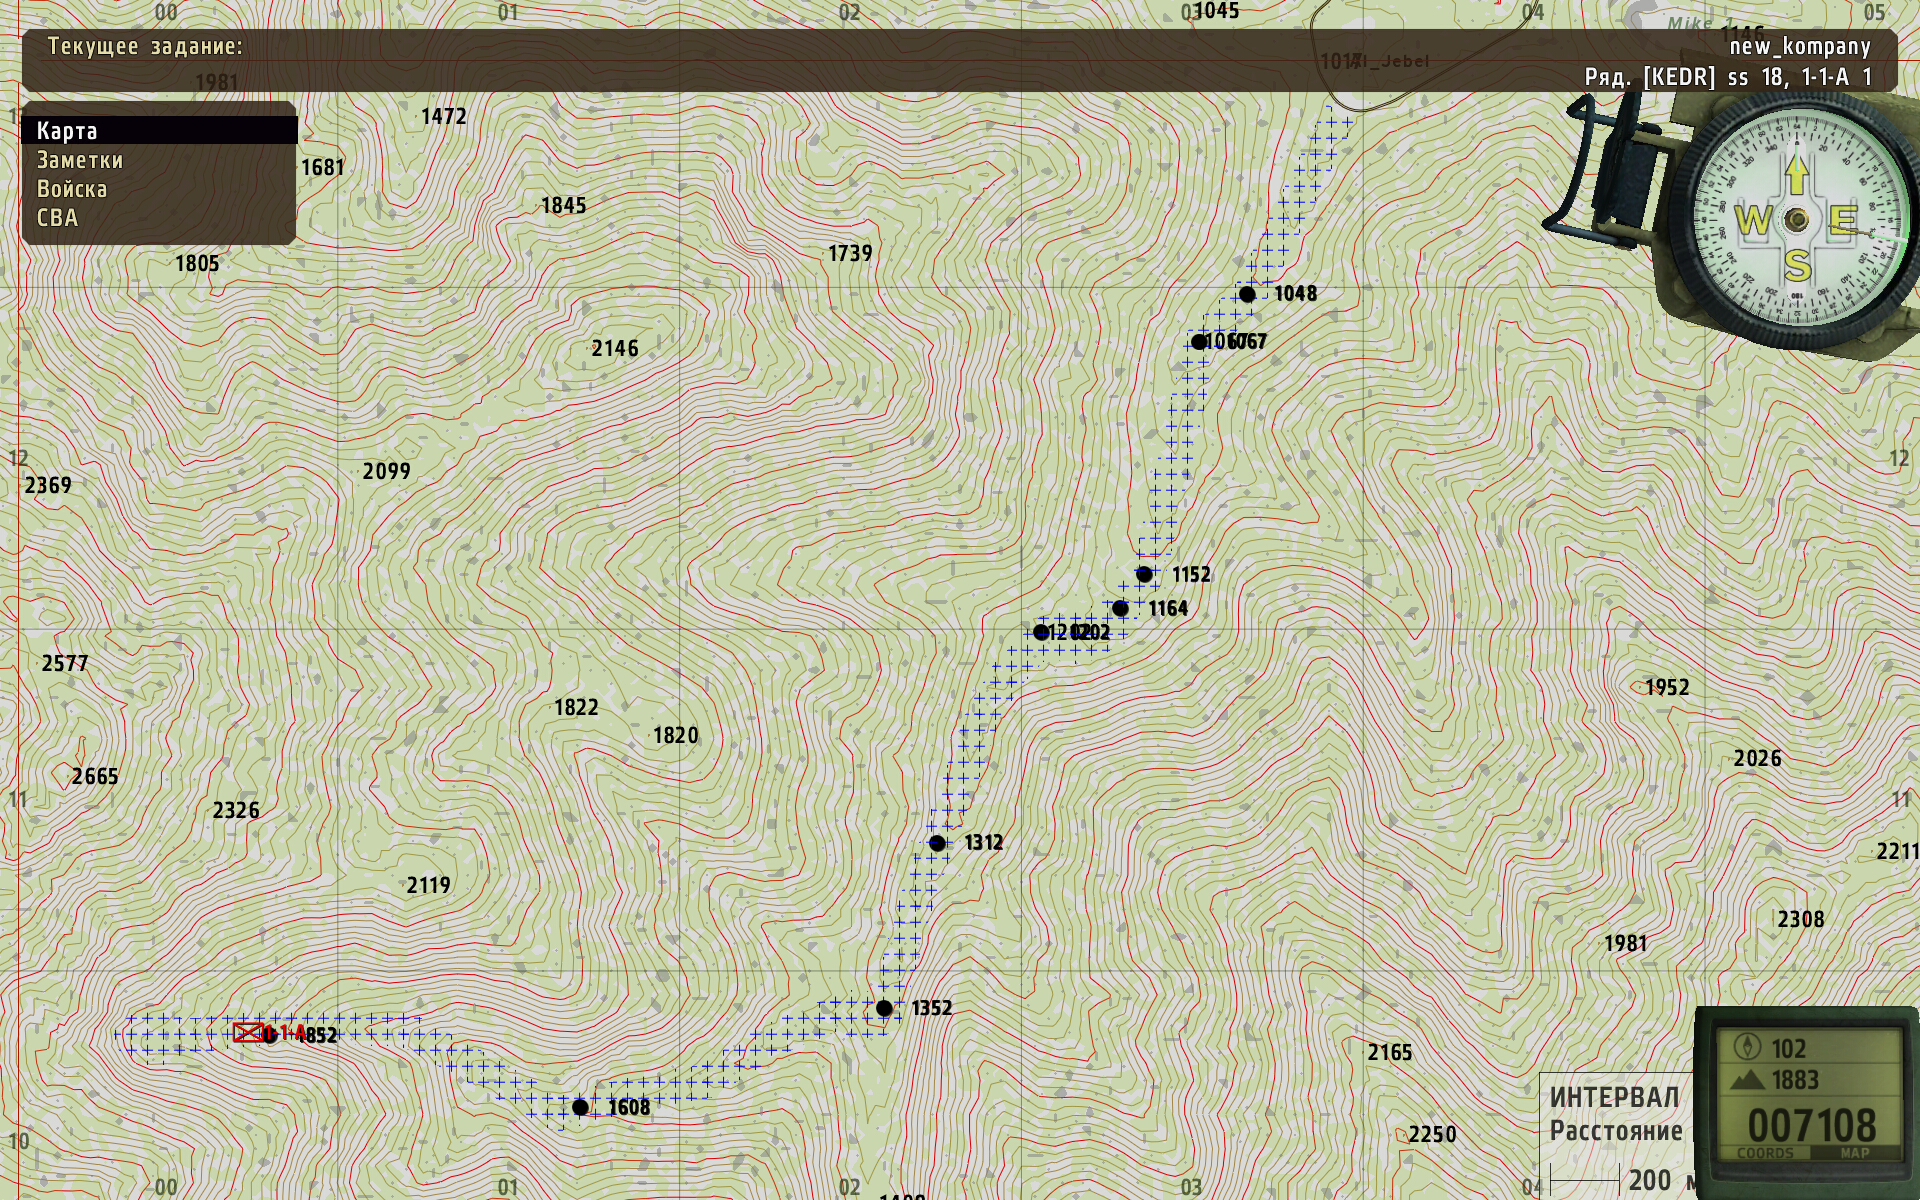Screen dimensions: 1920x1200
Task: Click elevation label 2665 on map
Action: click(x=95, y=777)
